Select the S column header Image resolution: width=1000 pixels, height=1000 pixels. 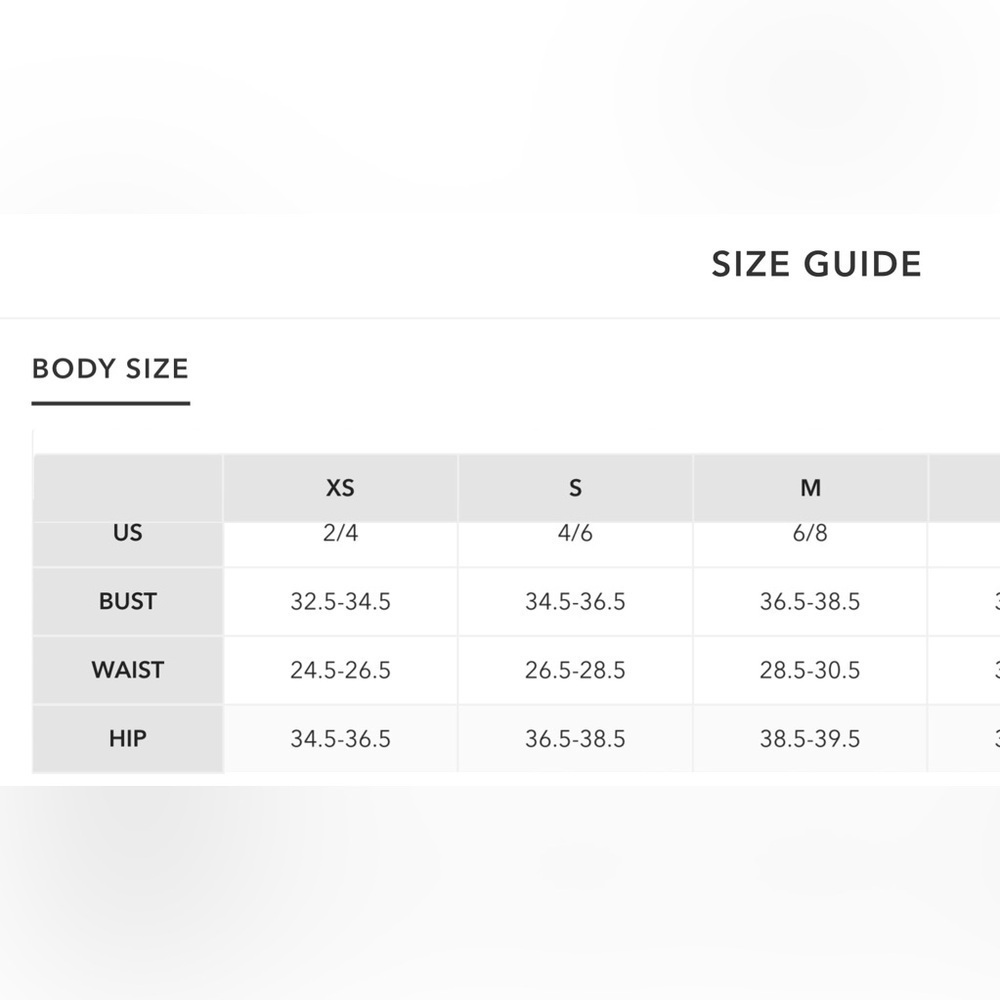tap(575, 488)
